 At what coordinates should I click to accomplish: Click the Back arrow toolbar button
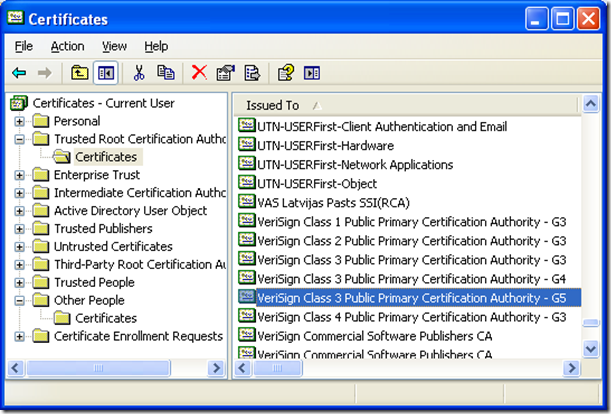[19, 73]
